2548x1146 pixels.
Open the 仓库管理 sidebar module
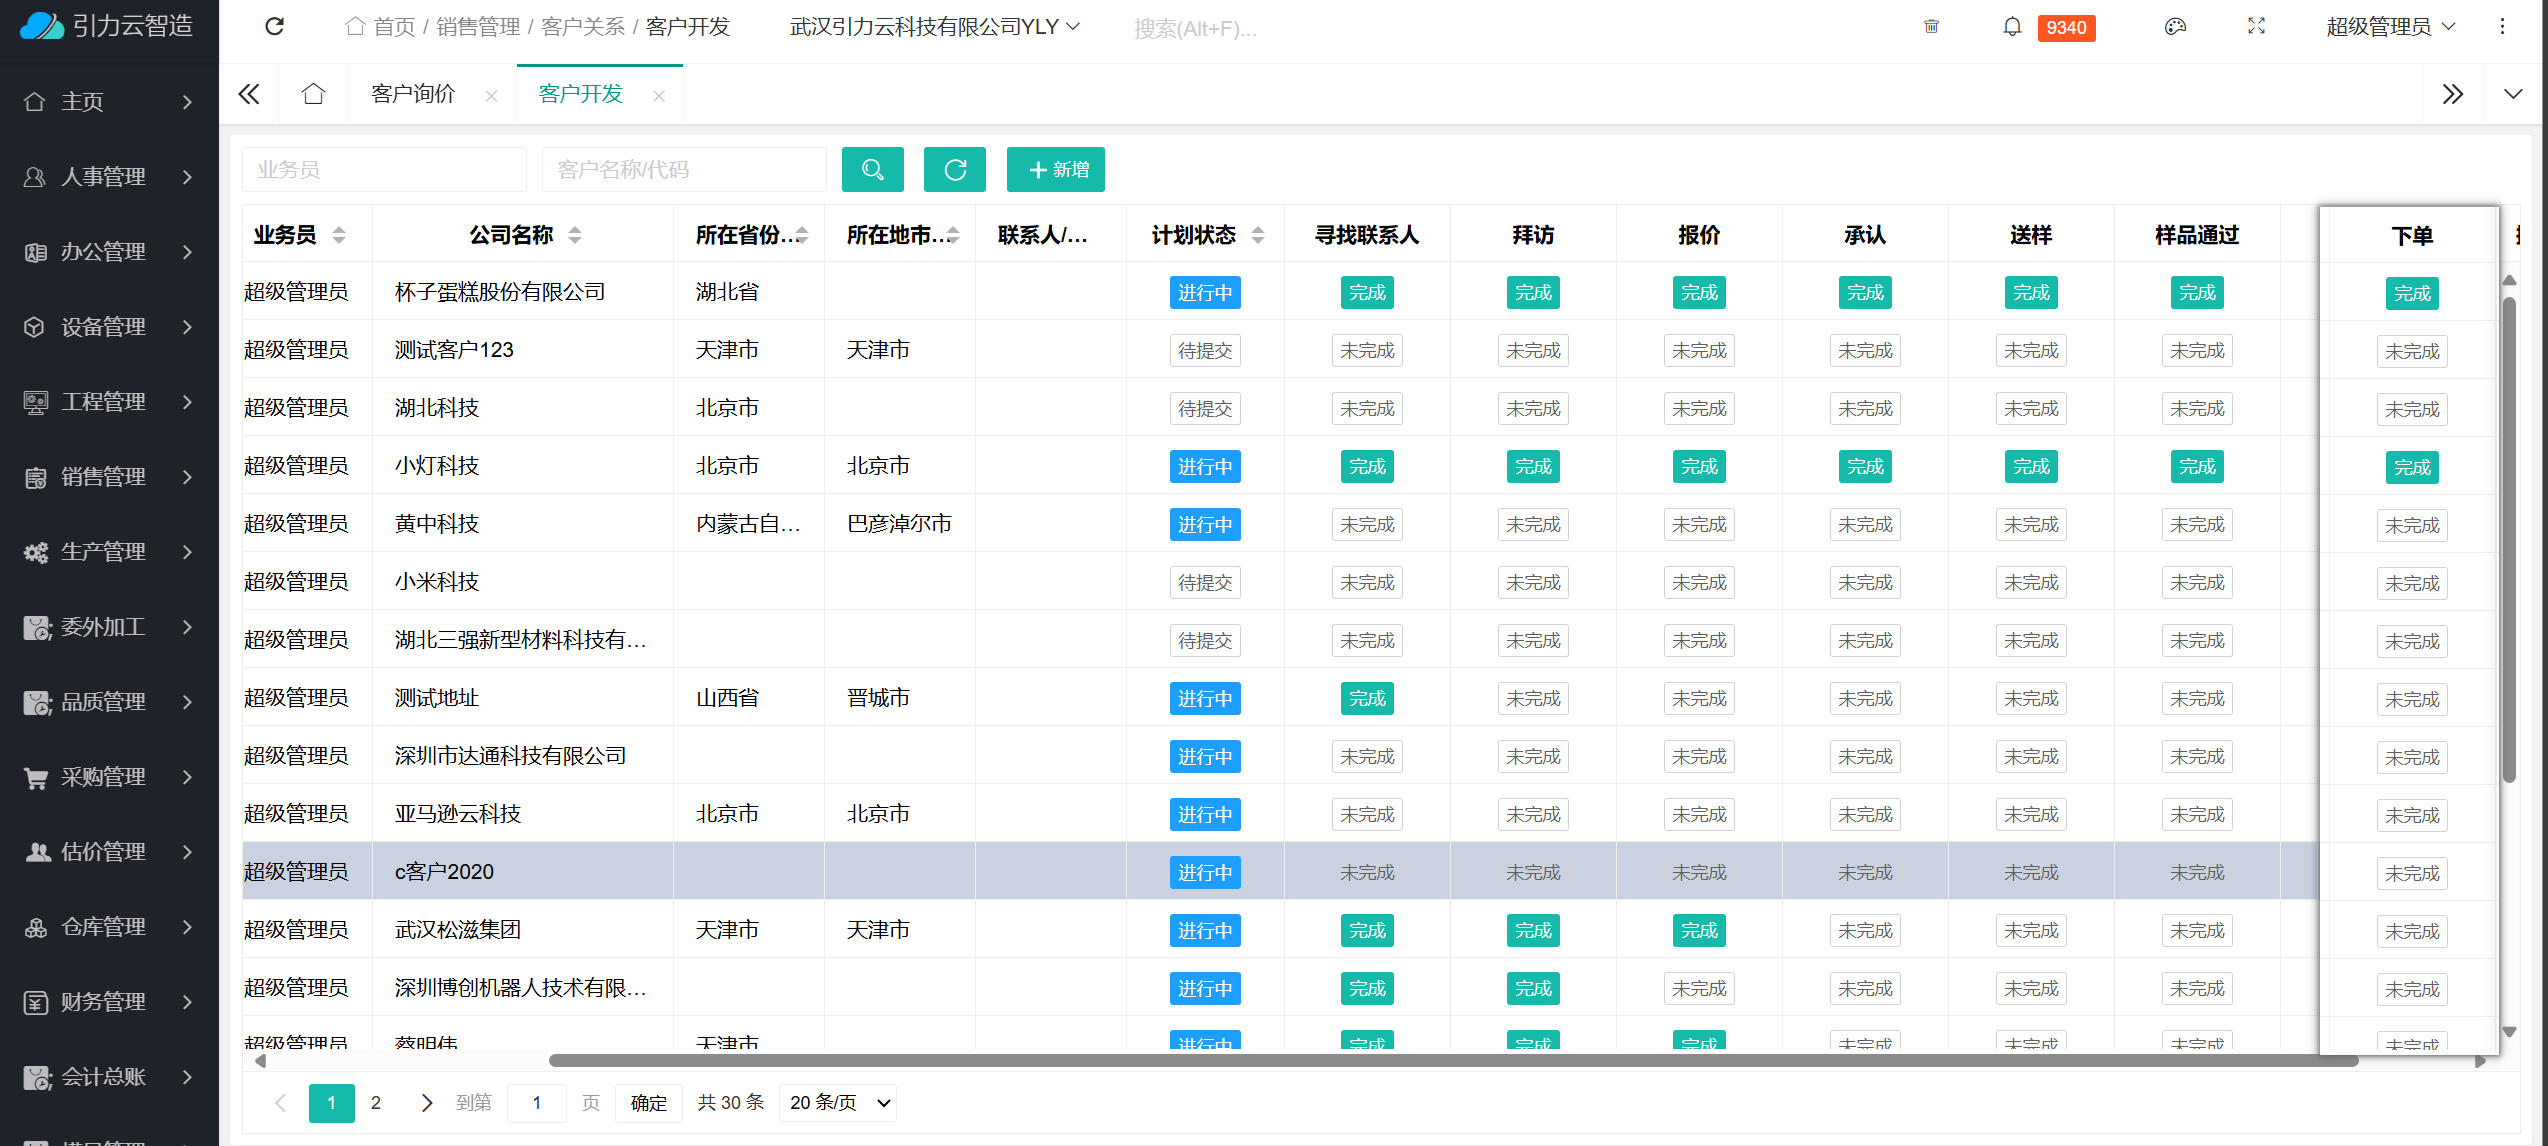103,927
